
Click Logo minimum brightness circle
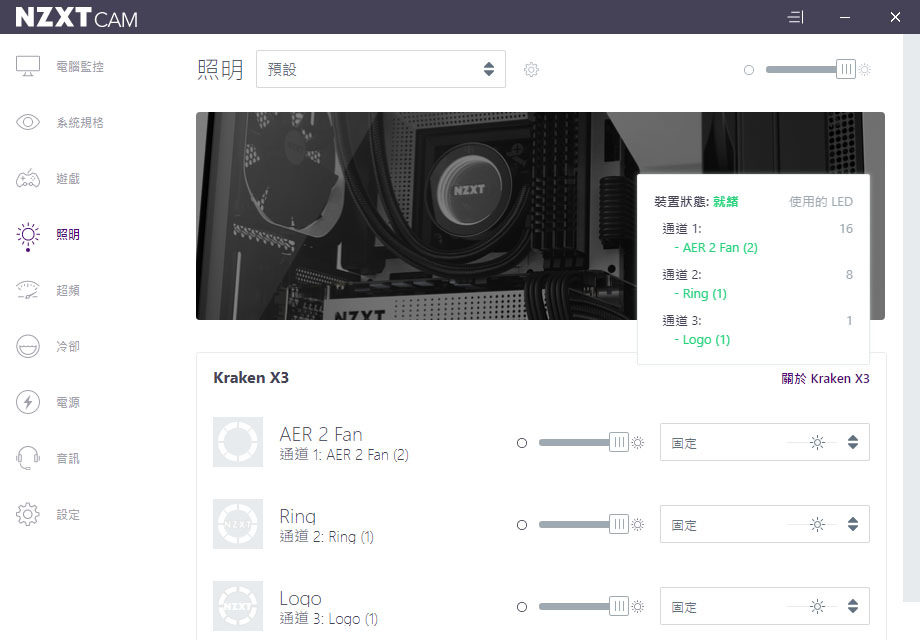point(522,607)
